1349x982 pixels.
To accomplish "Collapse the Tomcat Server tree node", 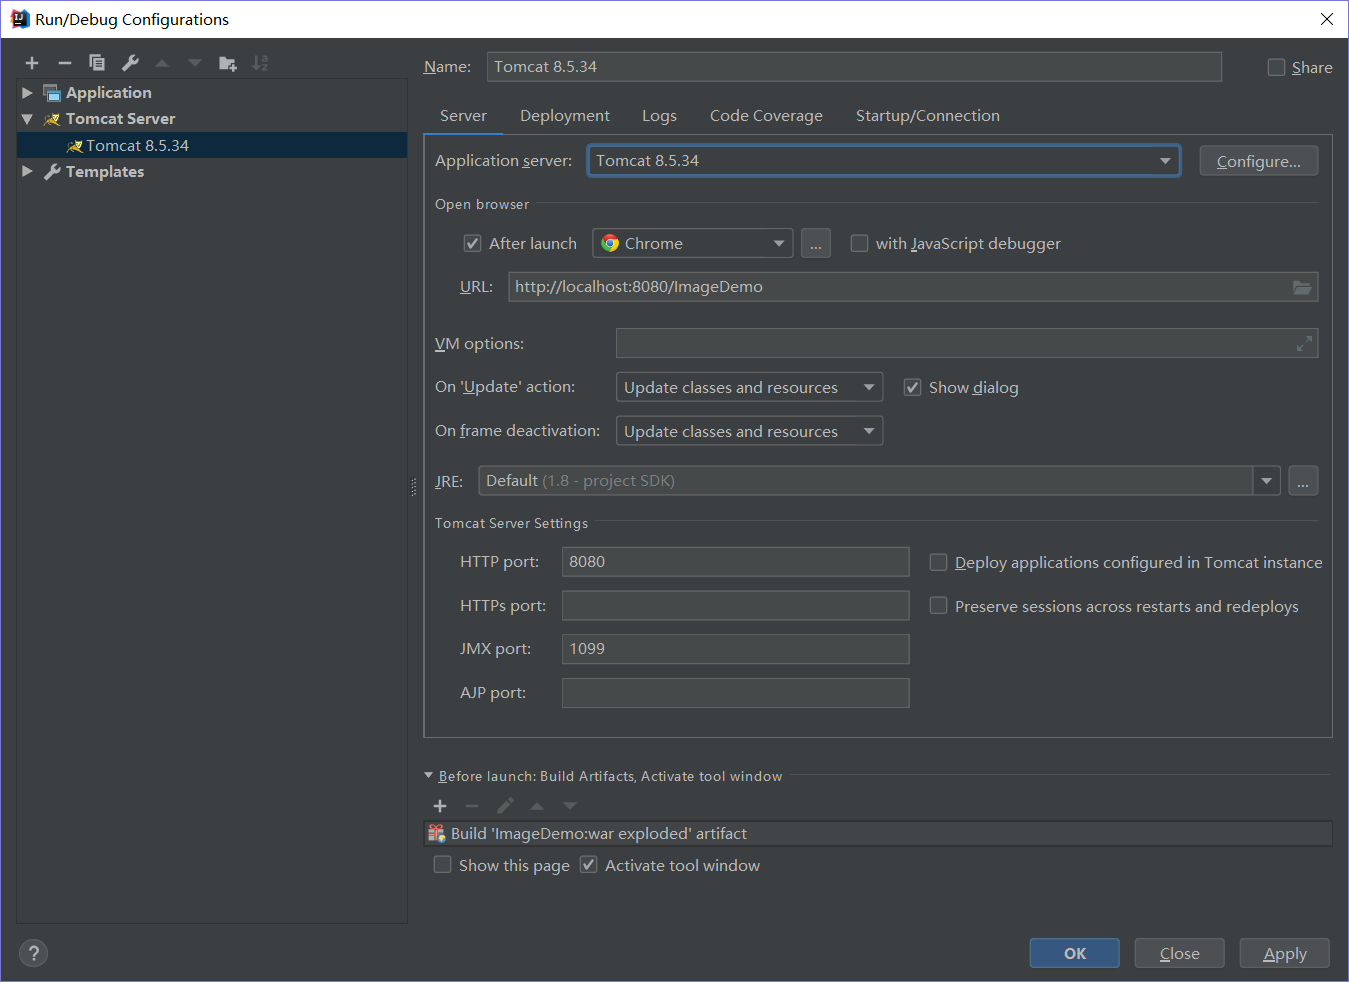I will click(x=27, y=119).
